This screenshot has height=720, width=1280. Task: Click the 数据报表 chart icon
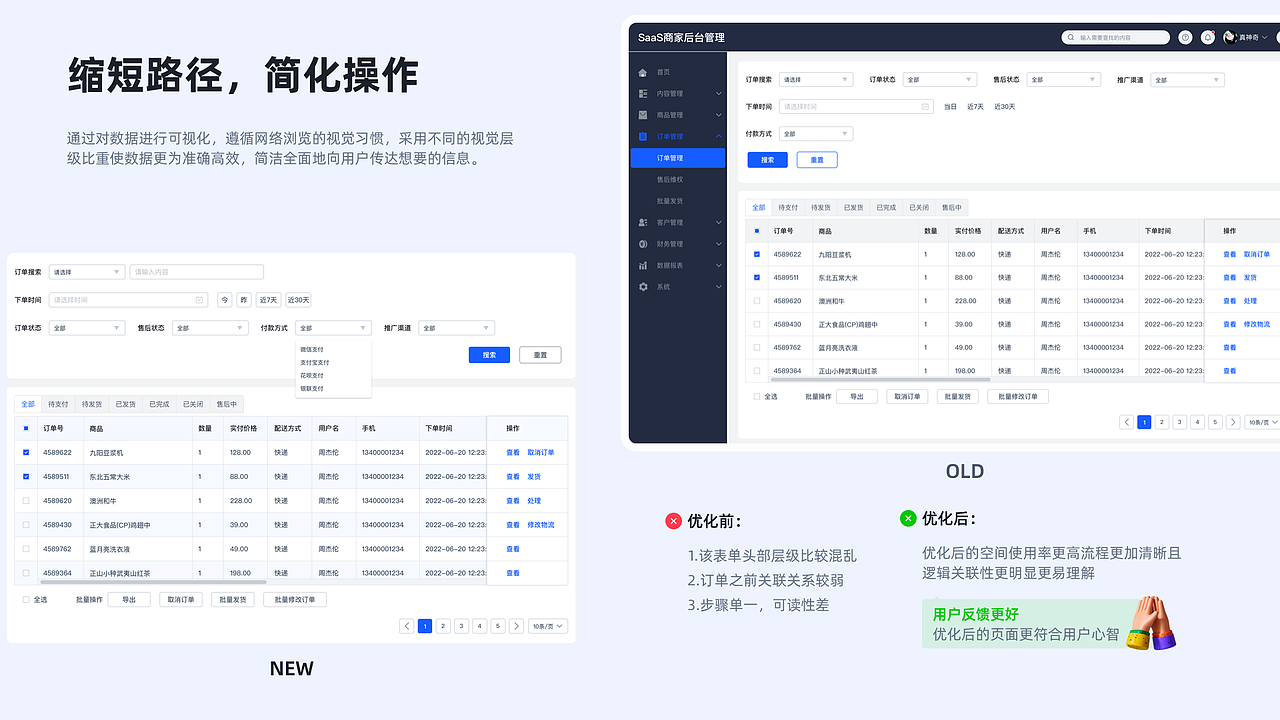643,265
